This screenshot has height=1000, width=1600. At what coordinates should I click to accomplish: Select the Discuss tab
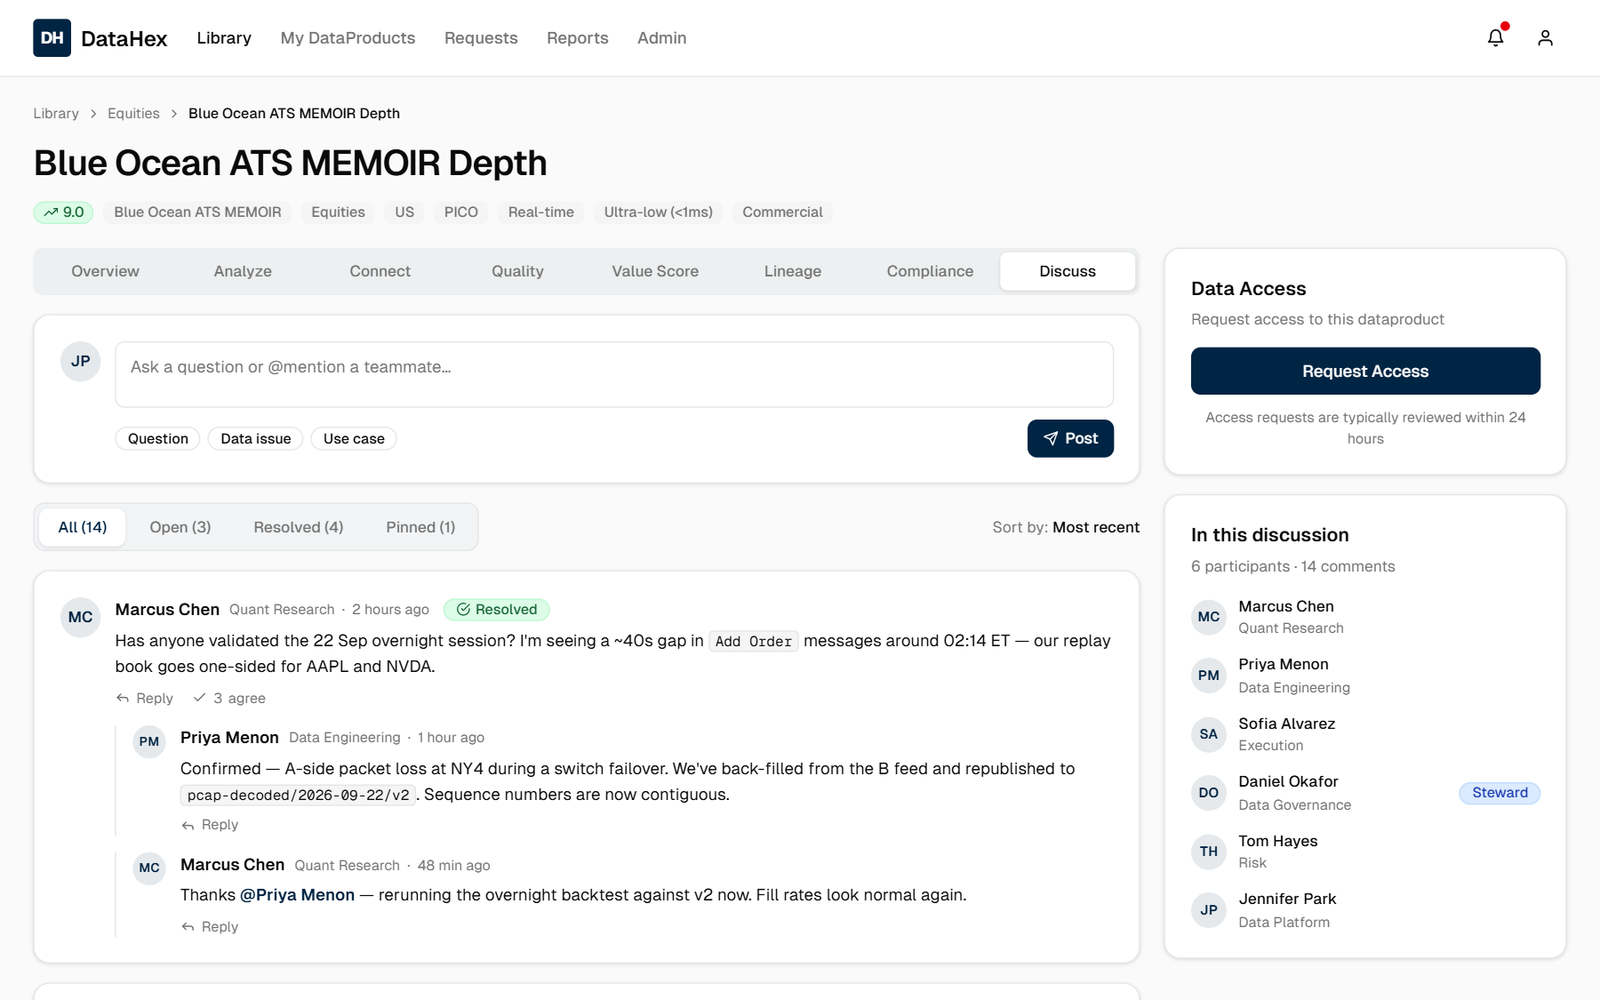point(1067,271)
